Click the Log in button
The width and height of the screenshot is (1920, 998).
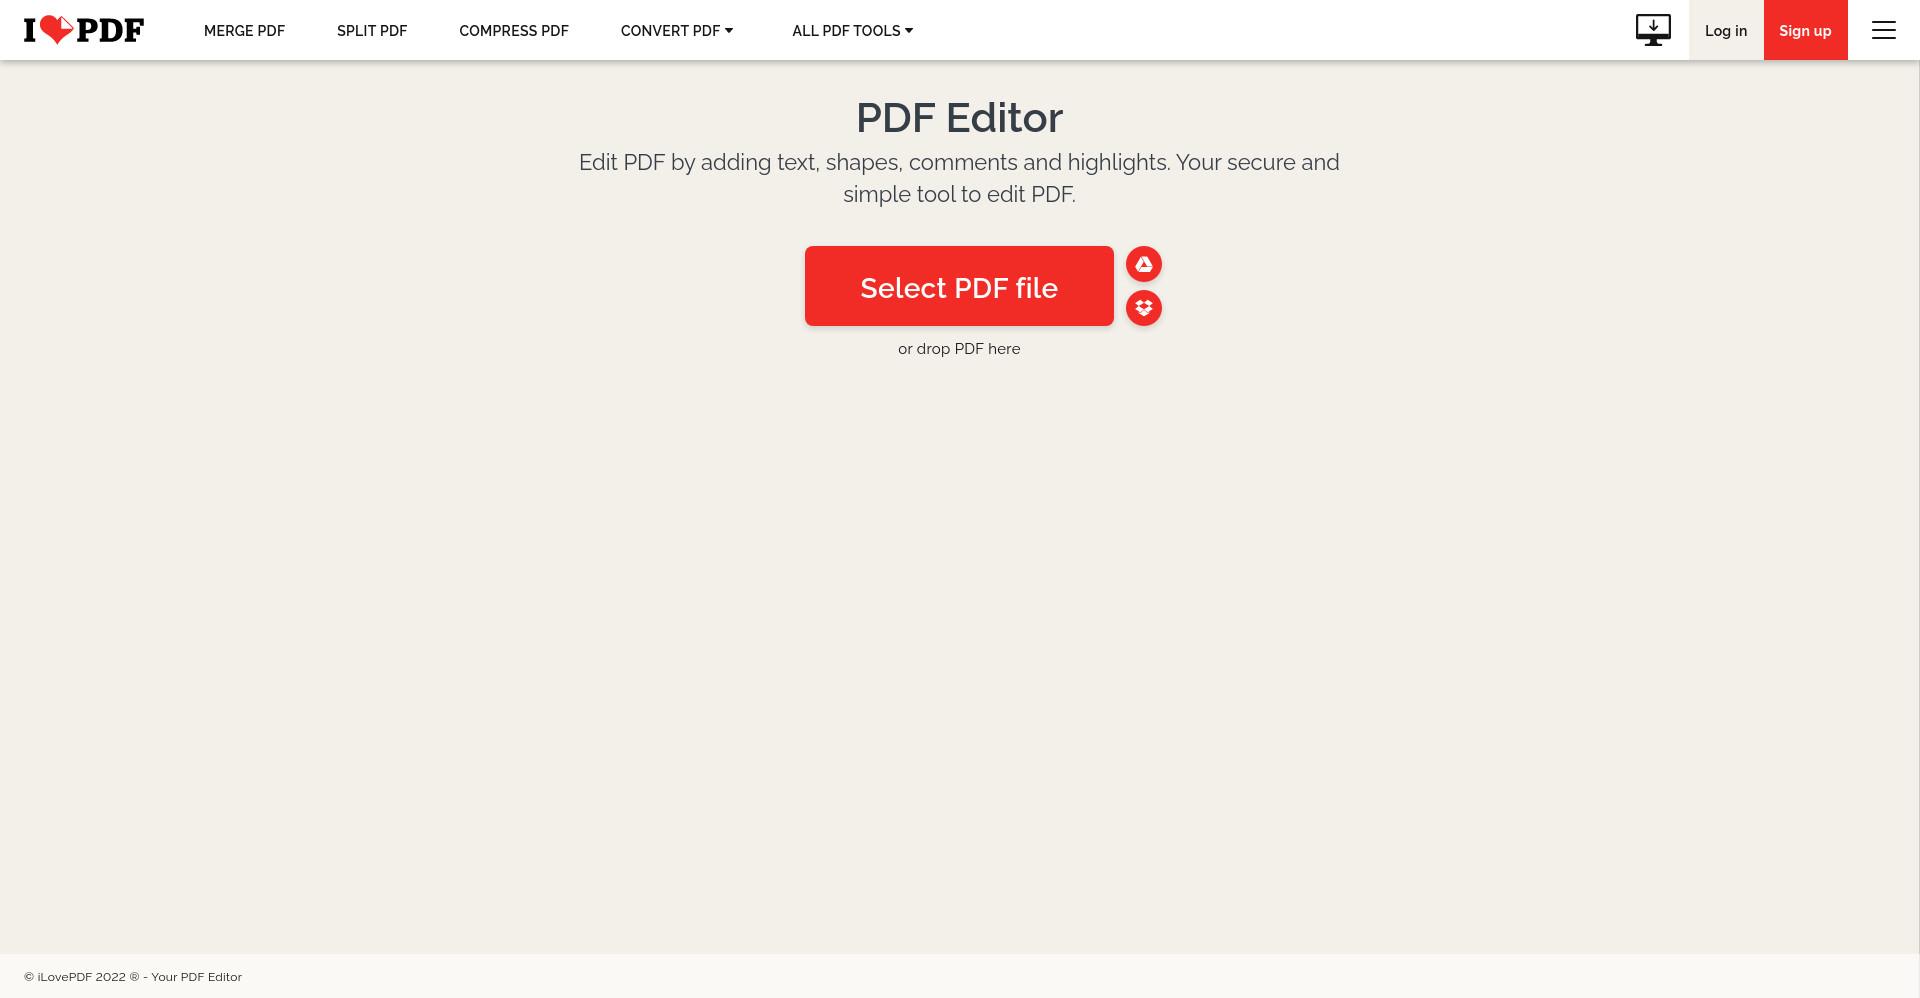pos(1726,30)
